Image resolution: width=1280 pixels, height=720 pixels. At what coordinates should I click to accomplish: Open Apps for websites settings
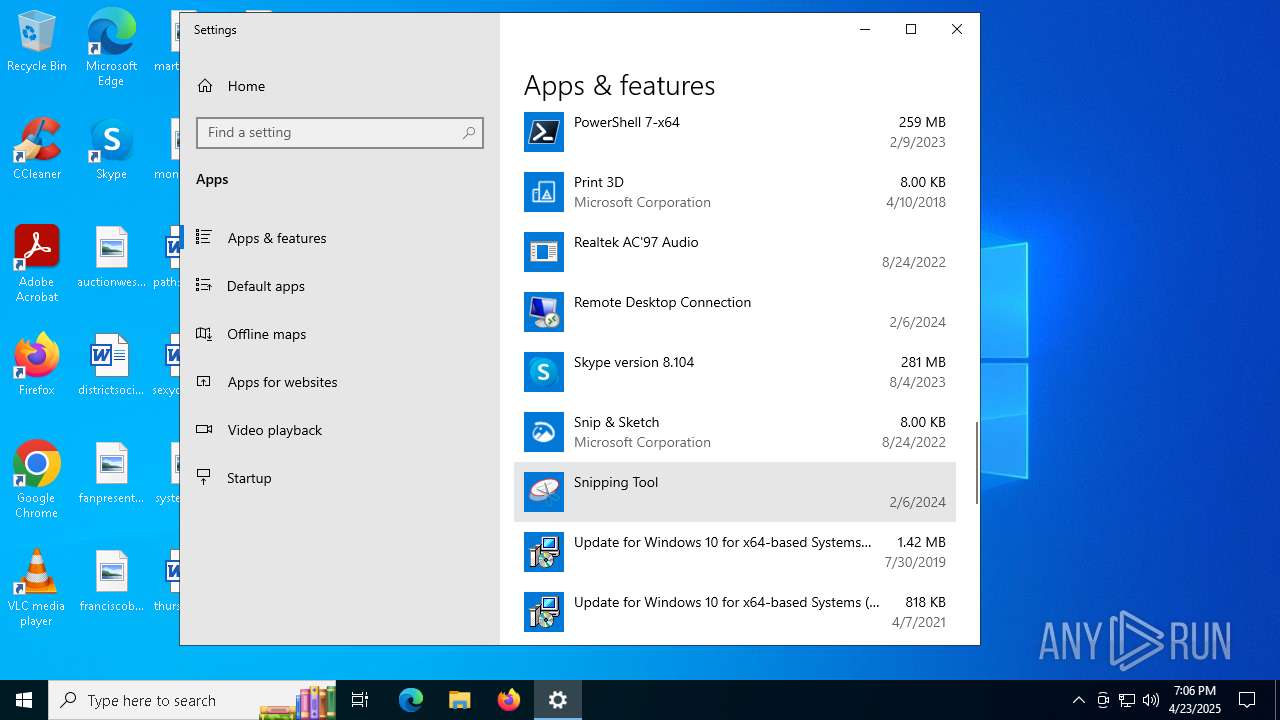pyautogui.click(x=339, y=382)
